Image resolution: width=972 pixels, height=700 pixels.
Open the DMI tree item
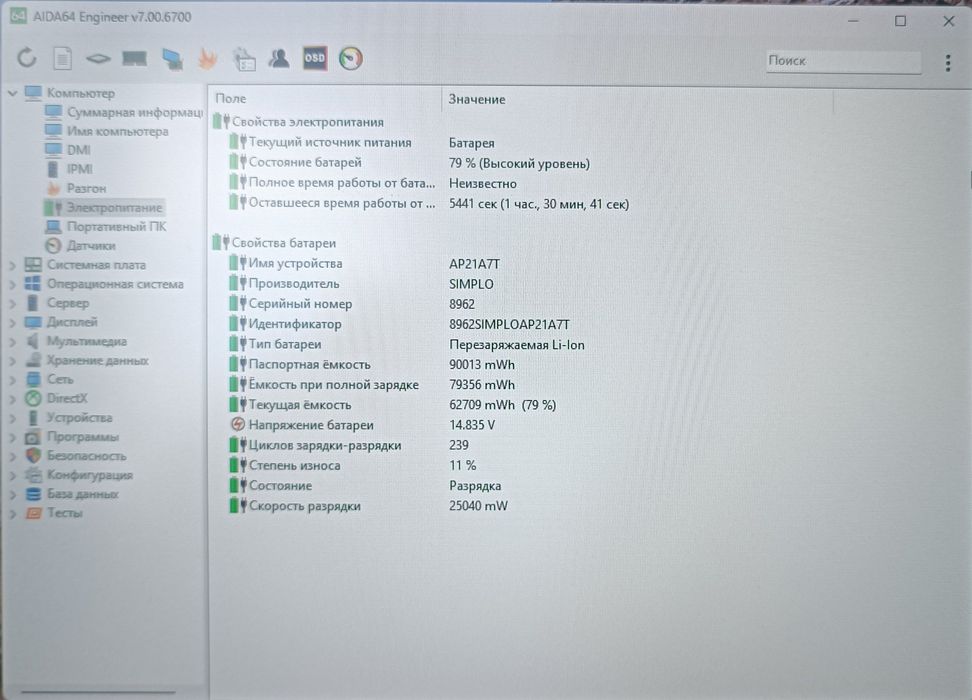pyautogui.click(x=68, y=150)
